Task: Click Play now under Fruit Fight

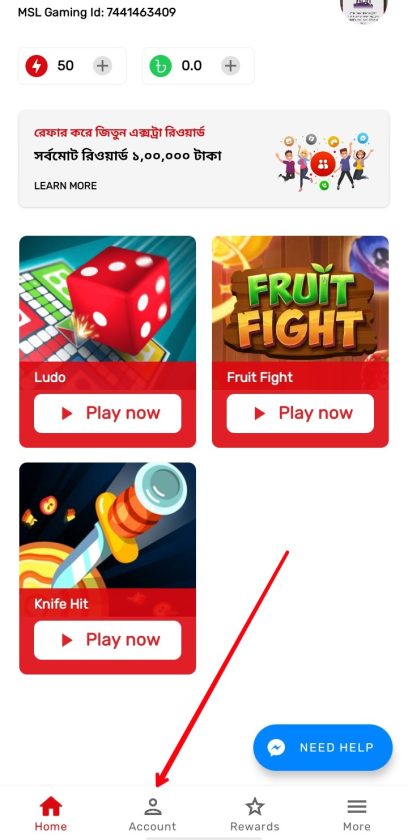Action: (x=300, y=413)
